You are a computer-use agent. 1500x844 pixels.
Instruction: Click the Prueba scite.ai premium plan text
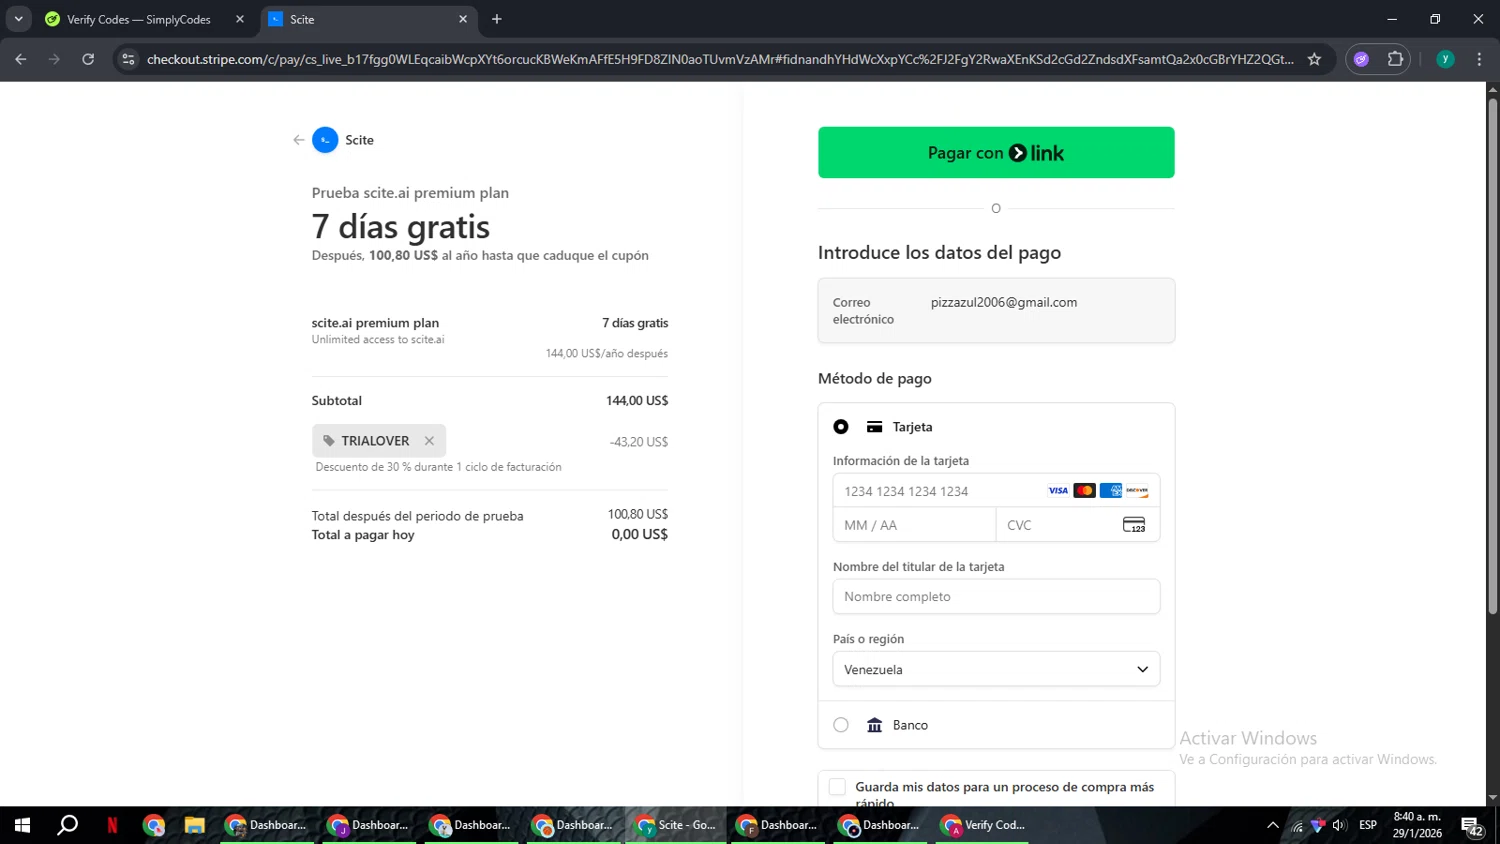point(410,192)
